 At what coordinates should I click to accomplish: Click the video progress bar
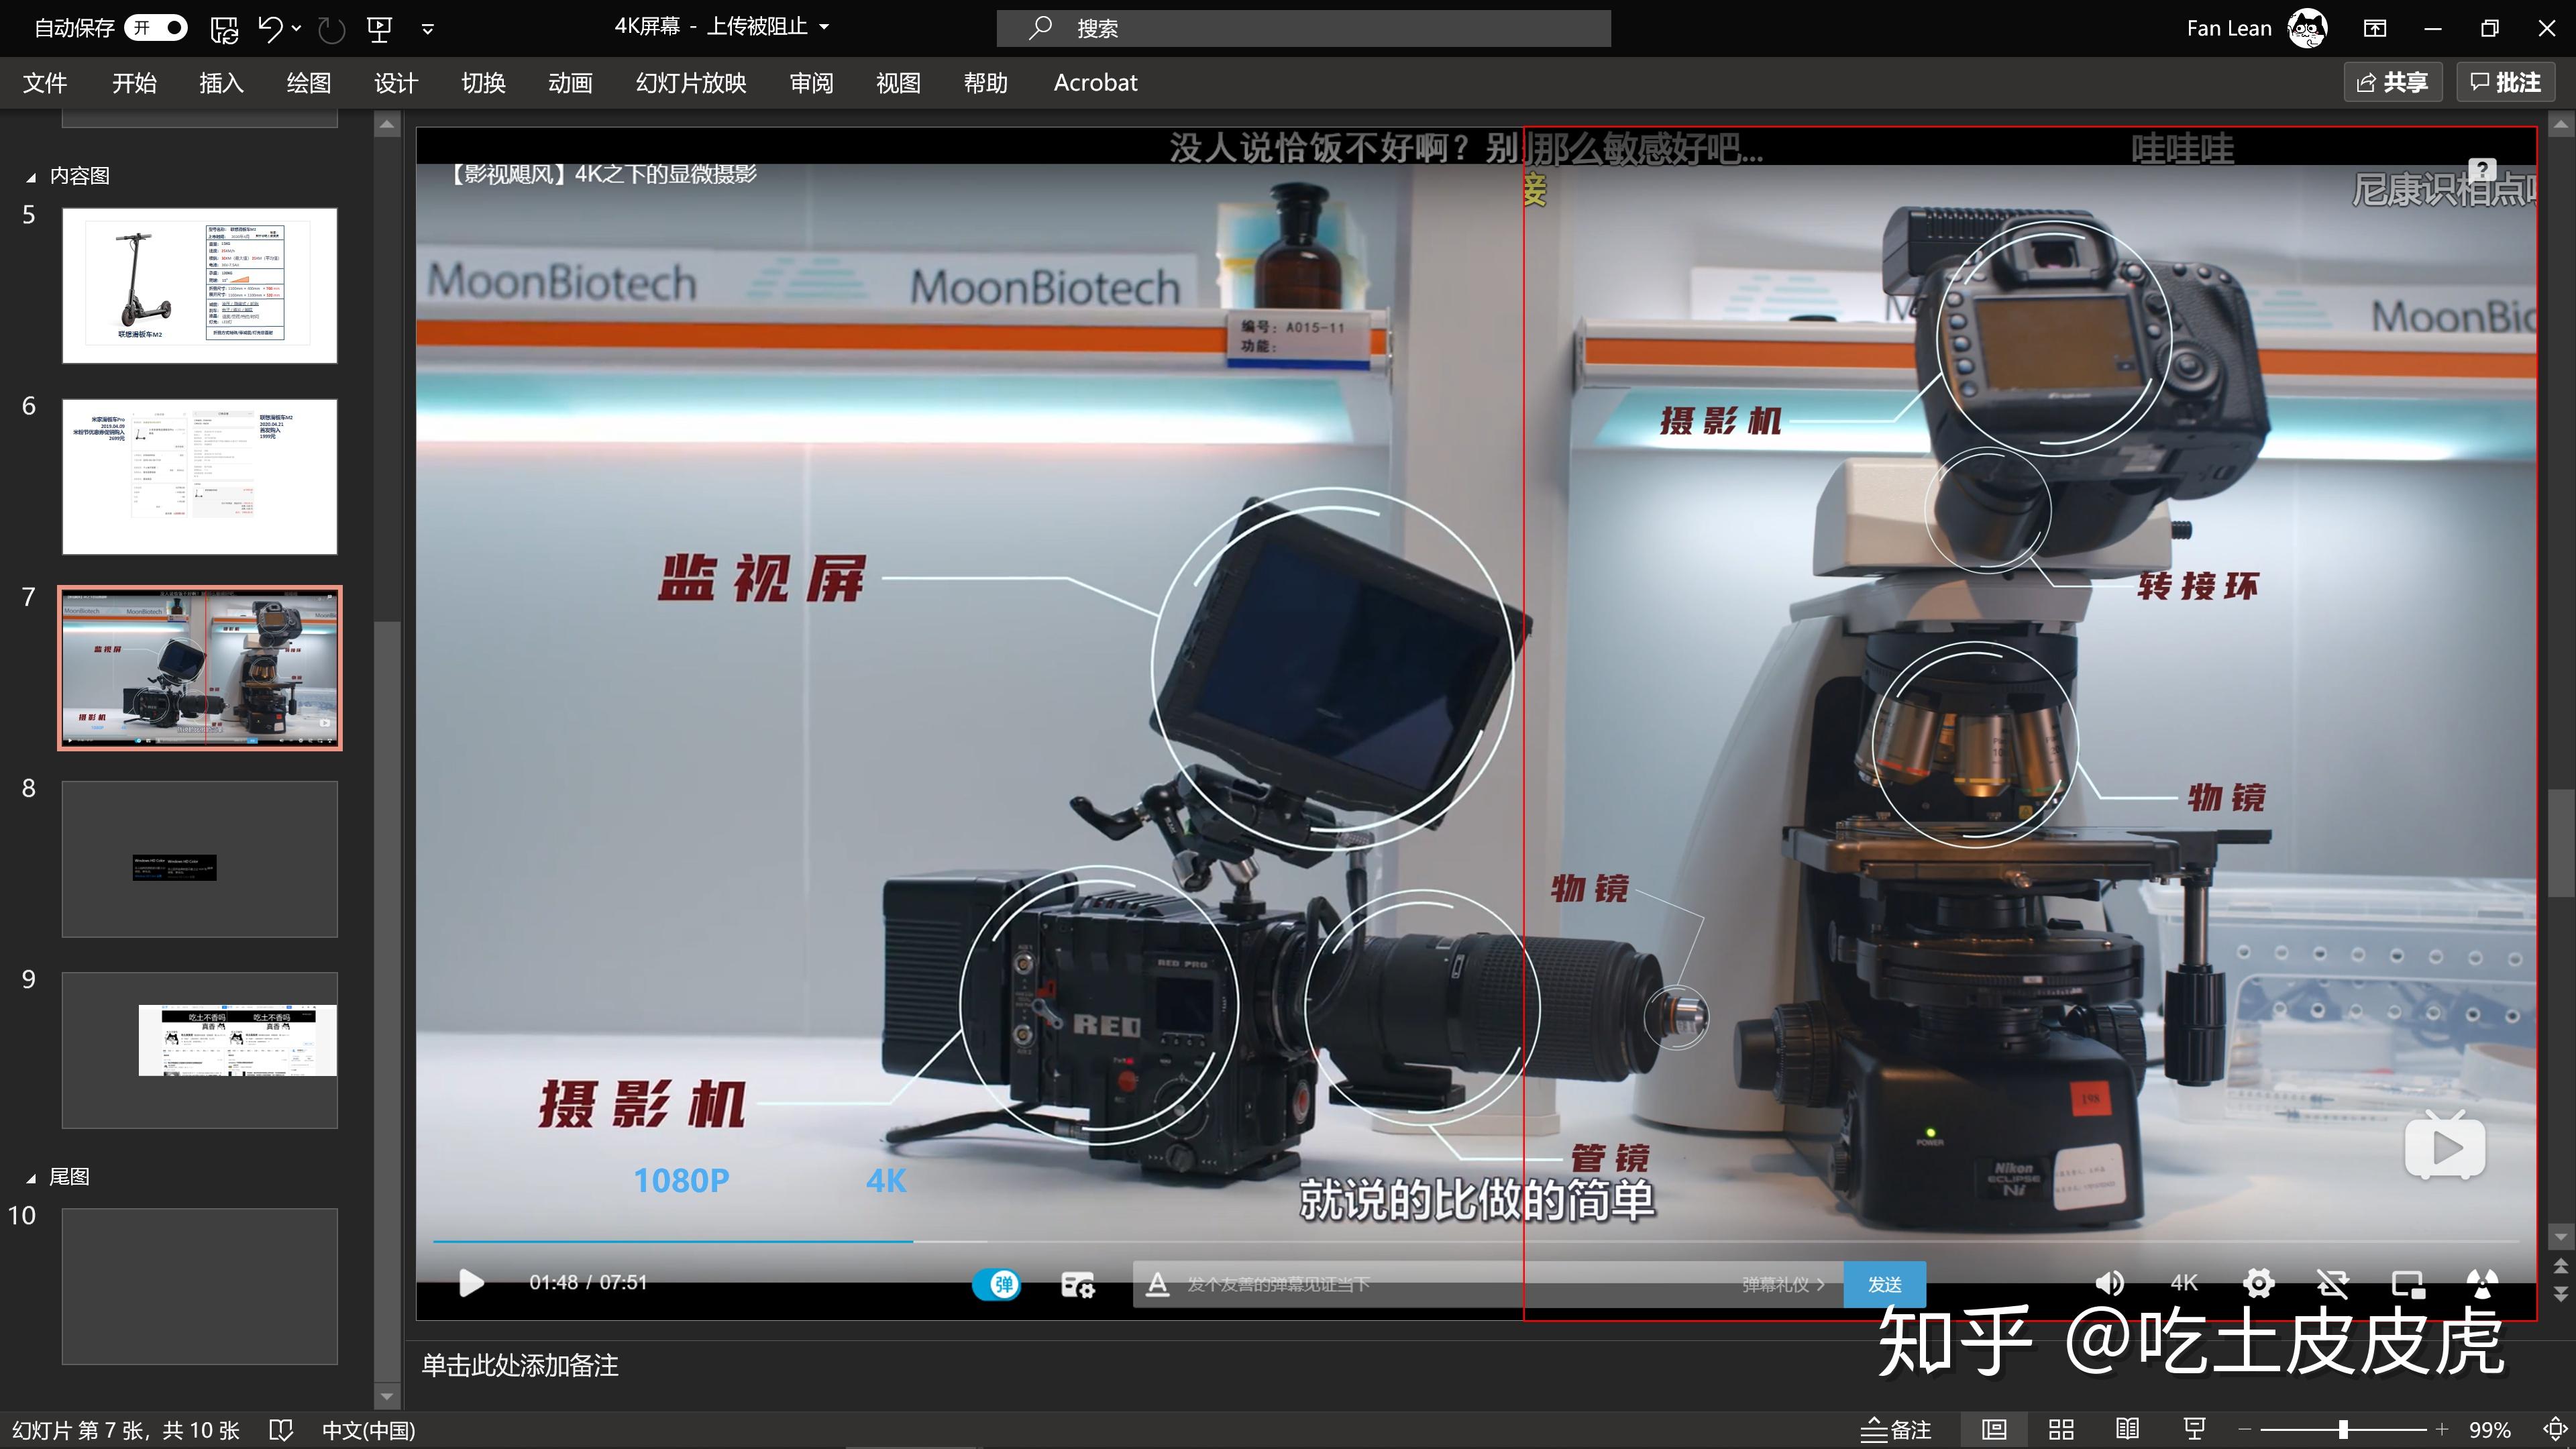pyautogui.click(x=1476, y=1241)
